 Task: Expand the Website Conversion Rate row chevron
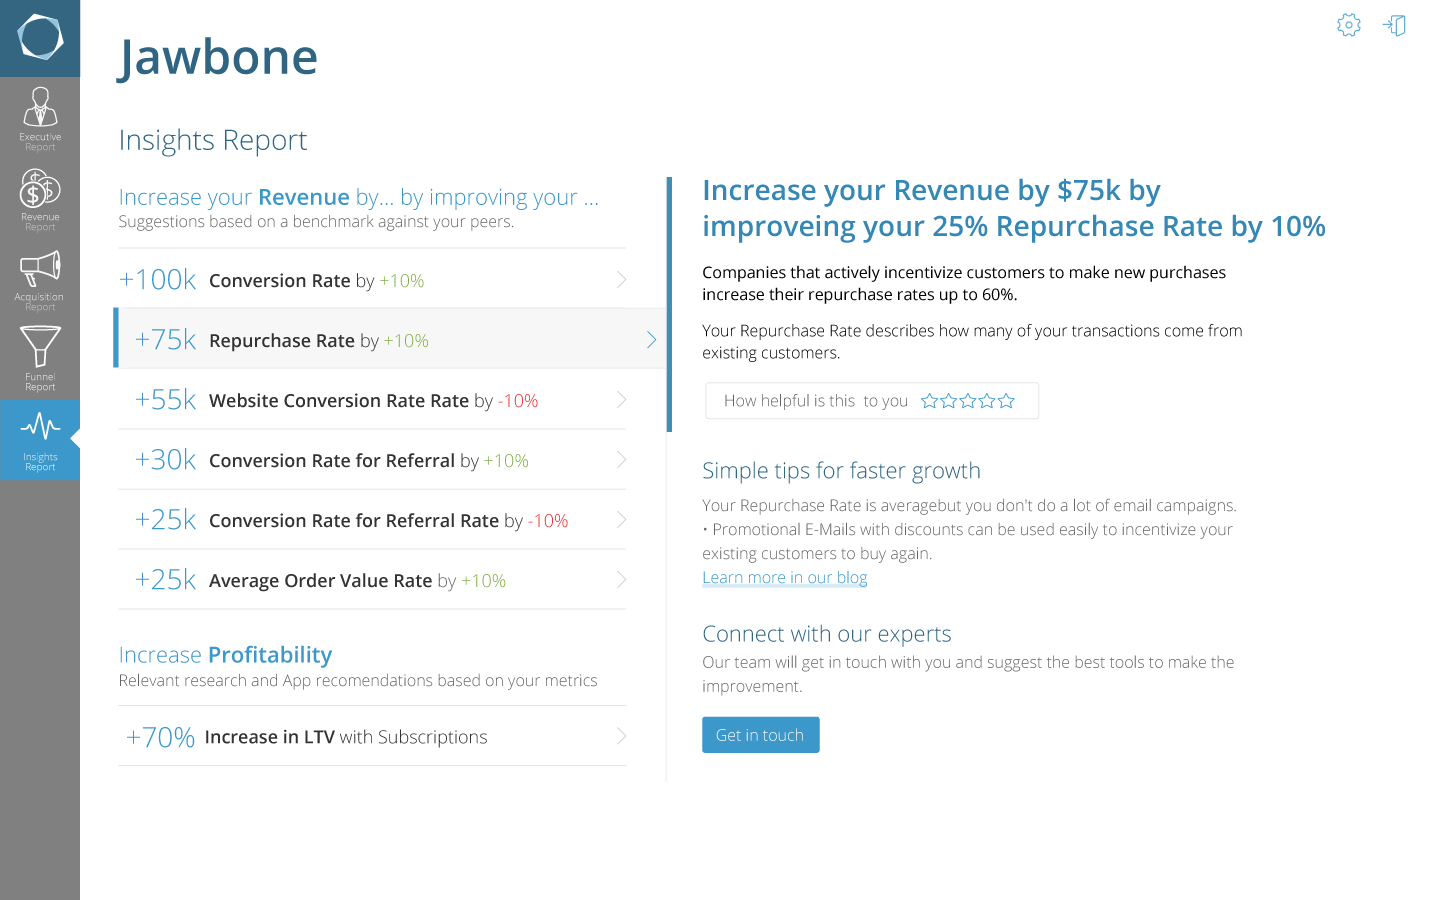click(x=621, y=400)
